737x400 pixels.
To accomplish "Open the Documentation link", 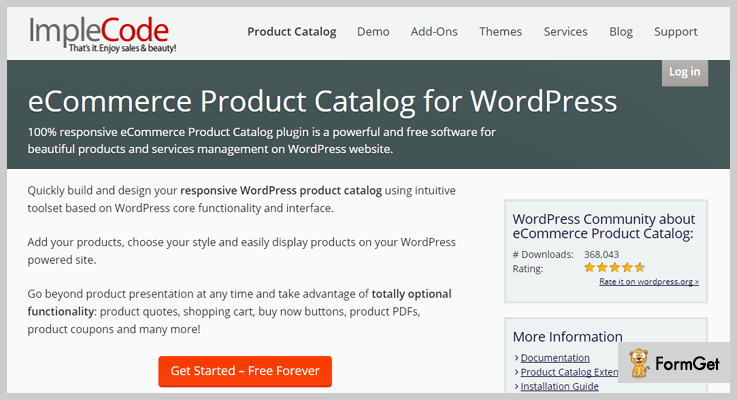I will coord(555,358).
